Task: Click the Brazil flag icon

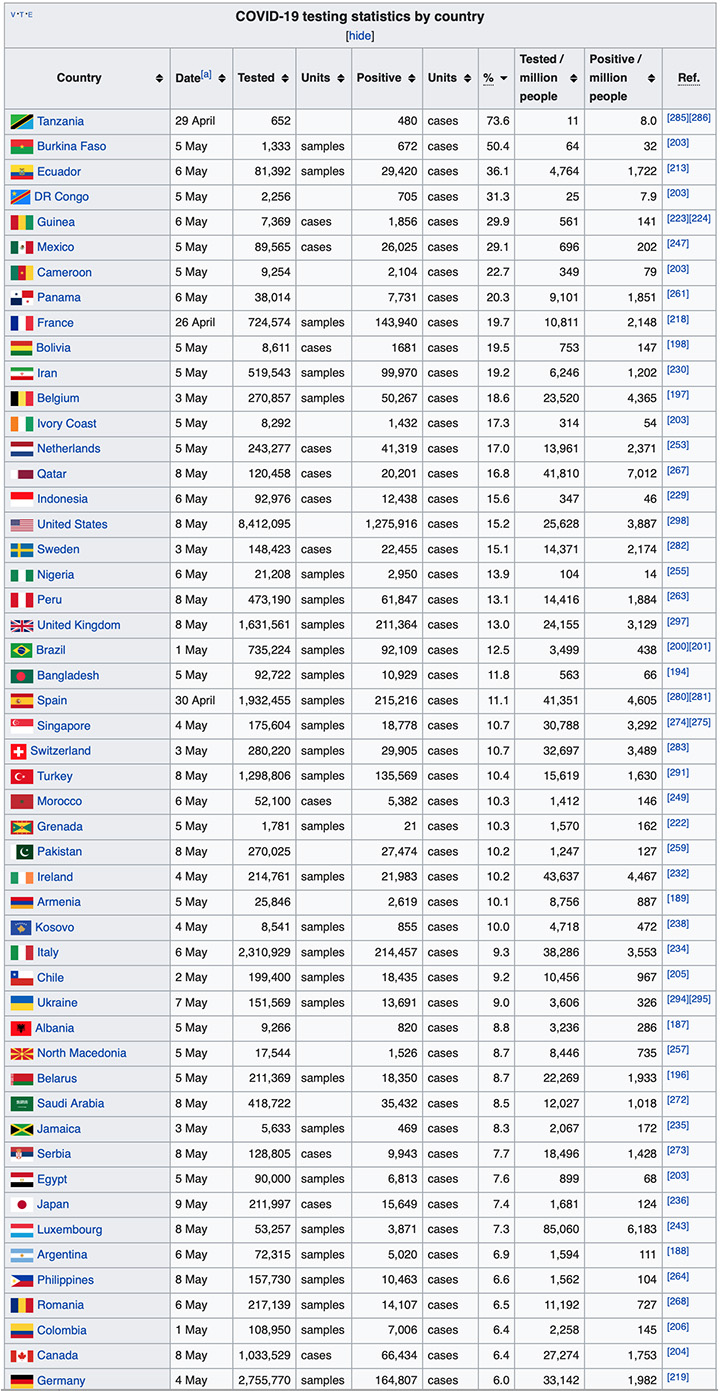Action: pyautogui.click(x=21, y=651)
